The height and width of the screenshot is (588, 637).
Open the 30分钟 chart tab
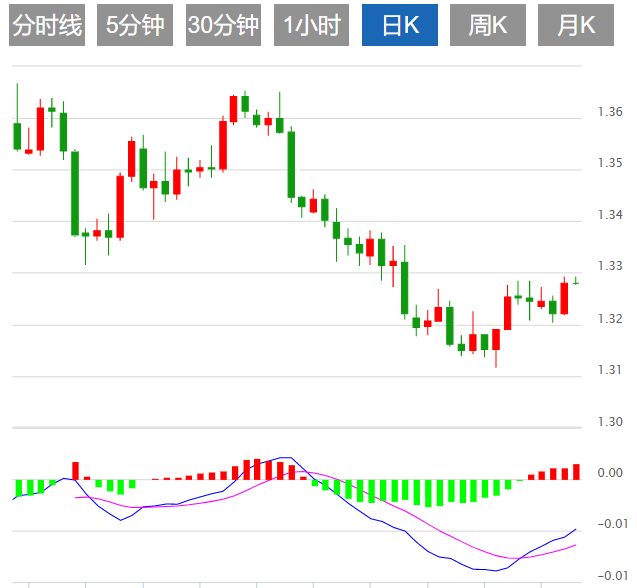tap(222, 26)
